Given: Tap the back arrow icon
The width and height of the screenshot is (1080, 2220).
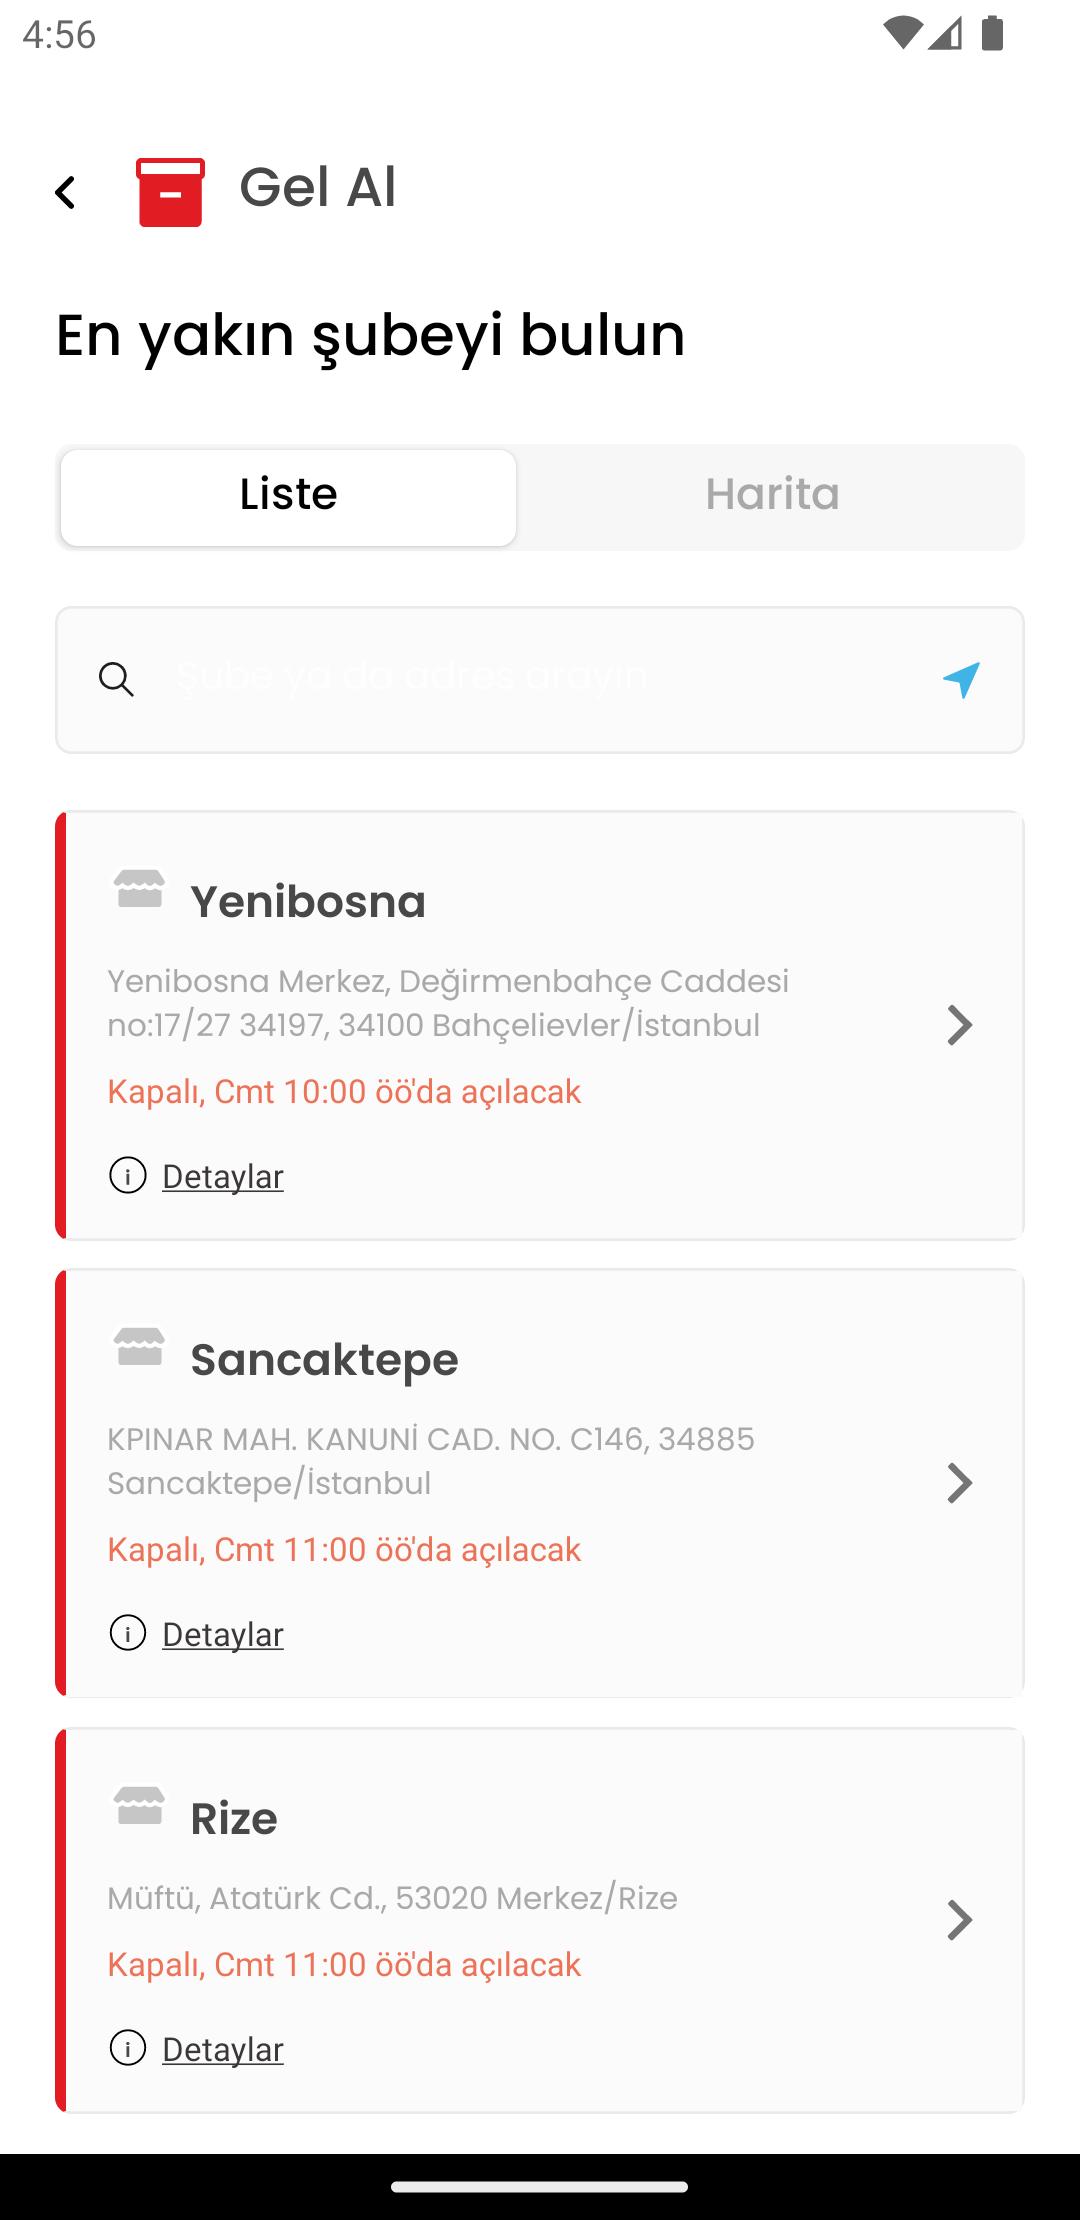Looking at the screenshot, I should pos(65,192).
